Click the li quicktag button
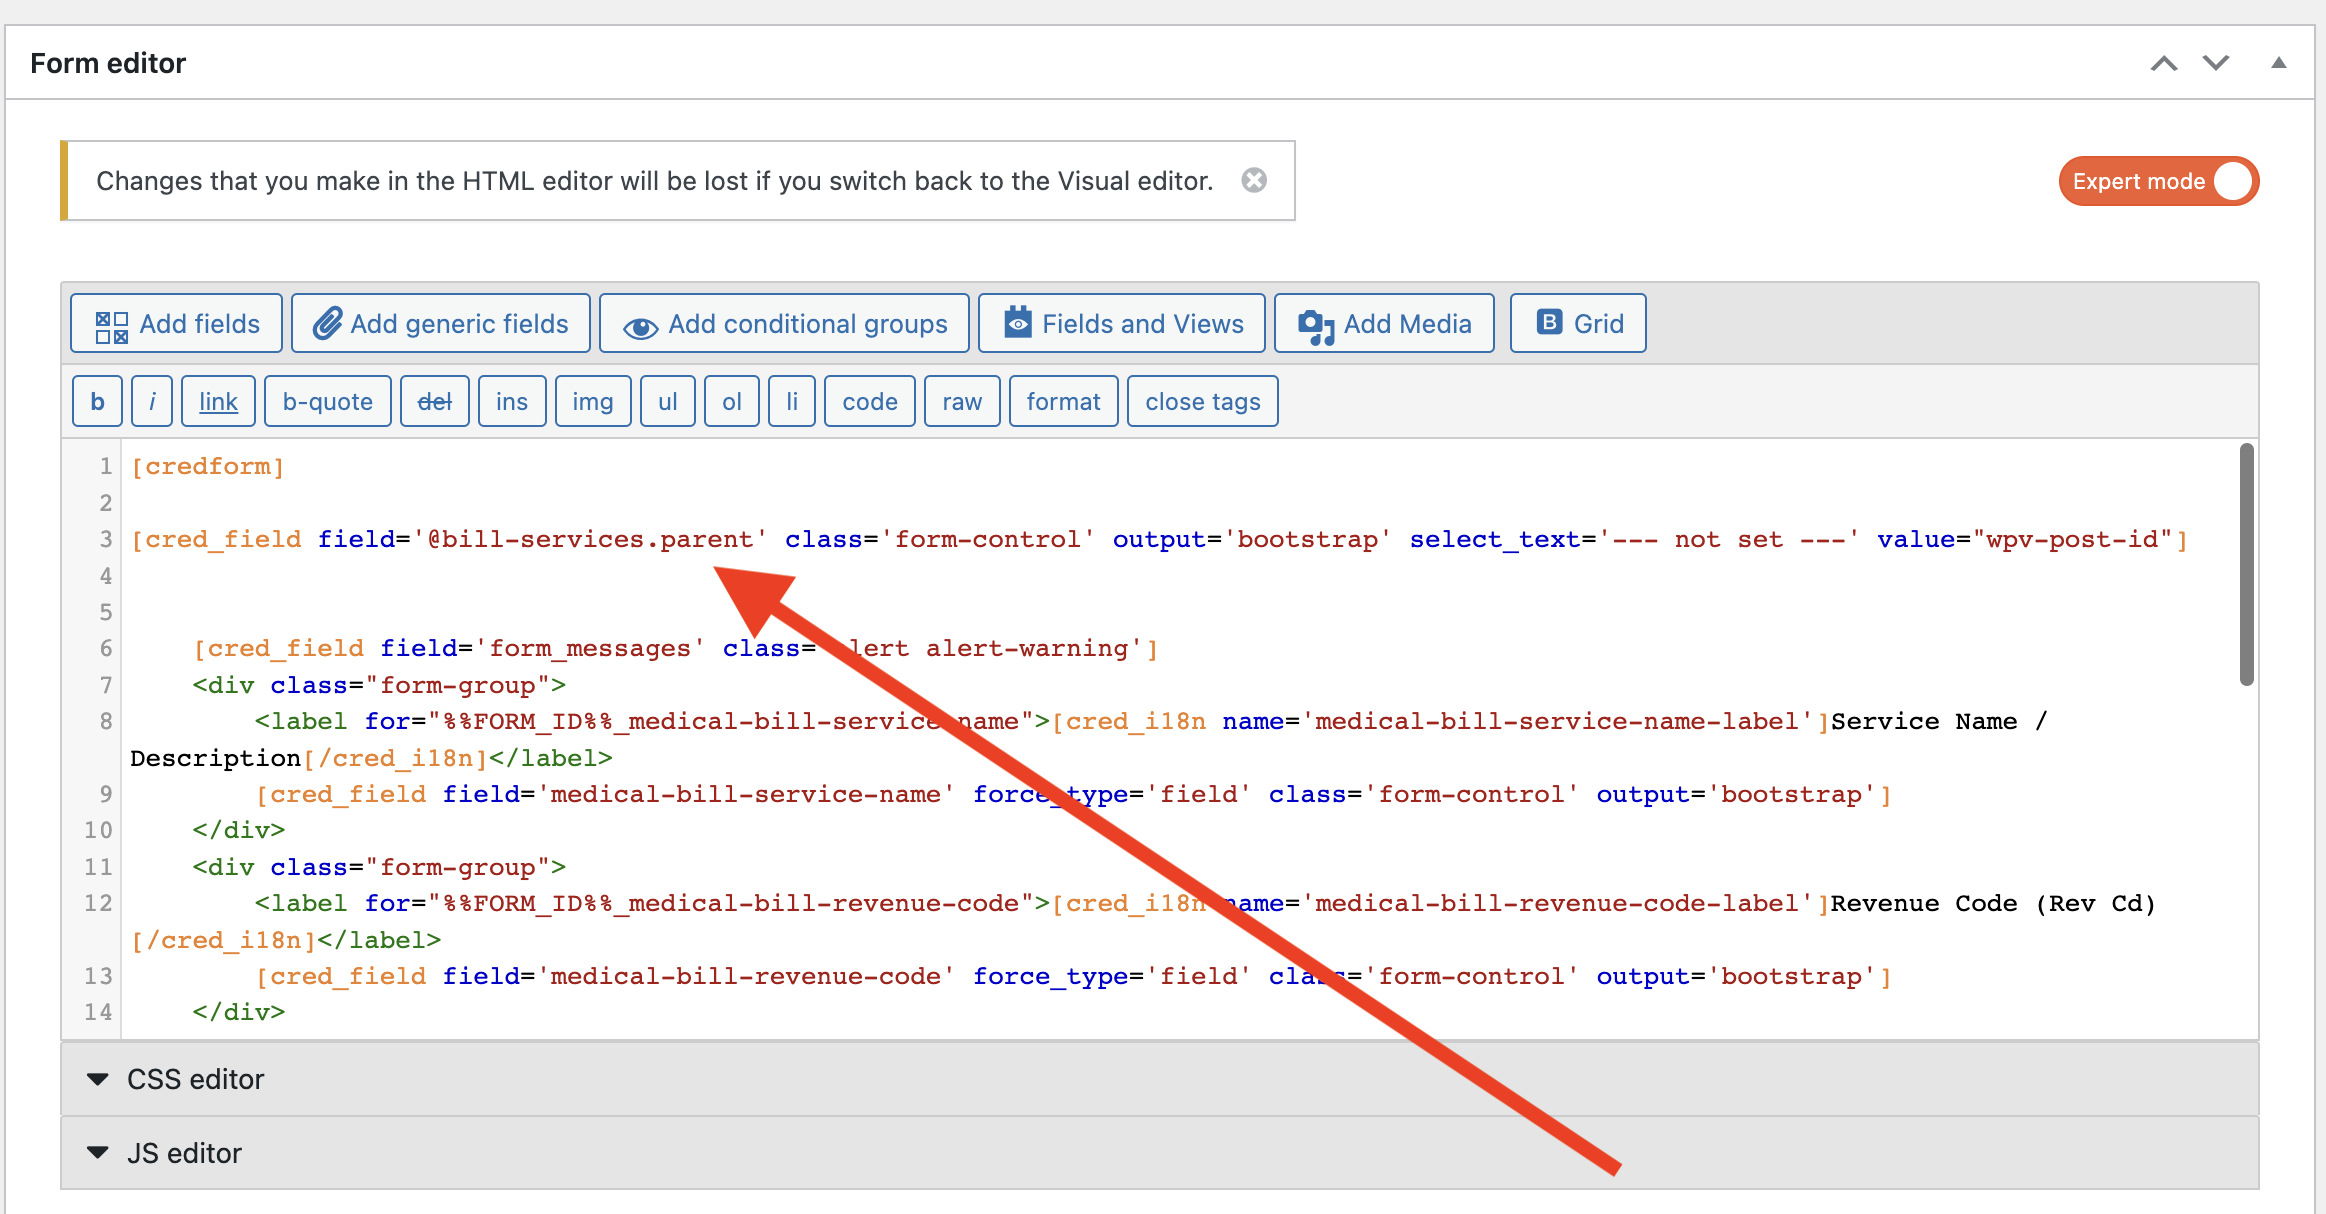The height and width of the screenshot is (1214, 2326). click(x=792, y=401)
